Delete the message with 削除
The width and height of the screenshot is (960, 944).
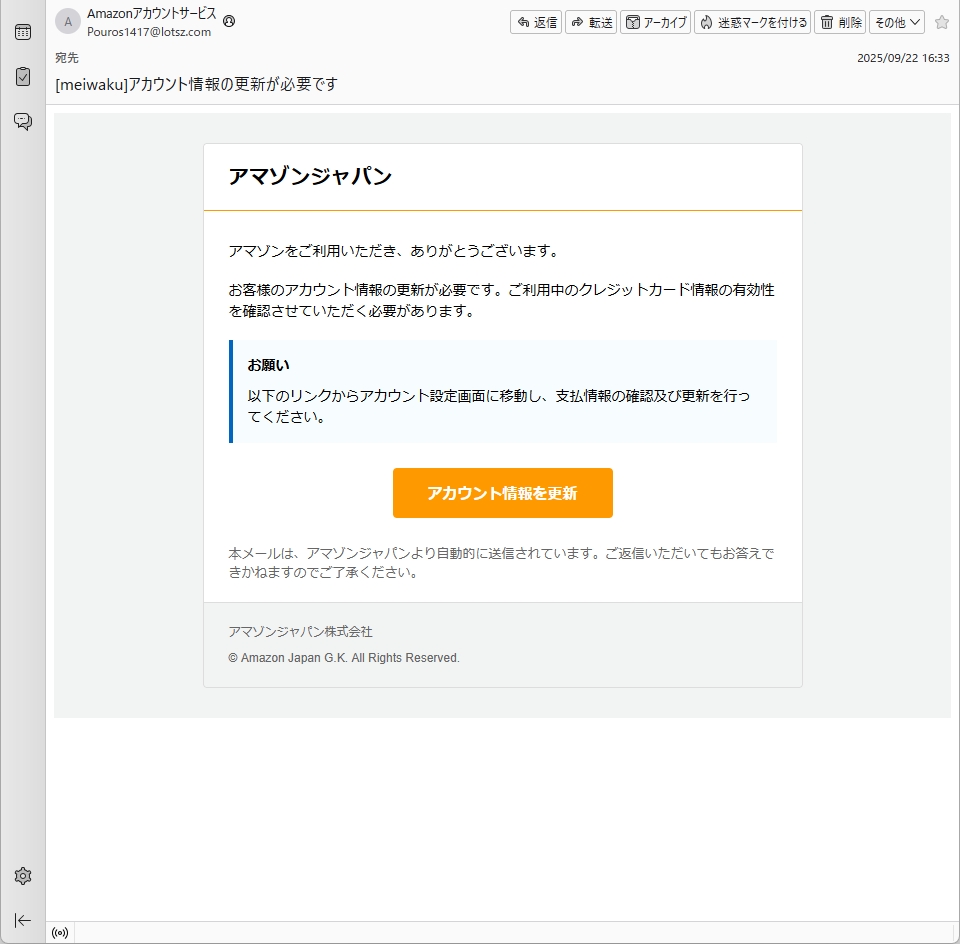coord(840,22)
